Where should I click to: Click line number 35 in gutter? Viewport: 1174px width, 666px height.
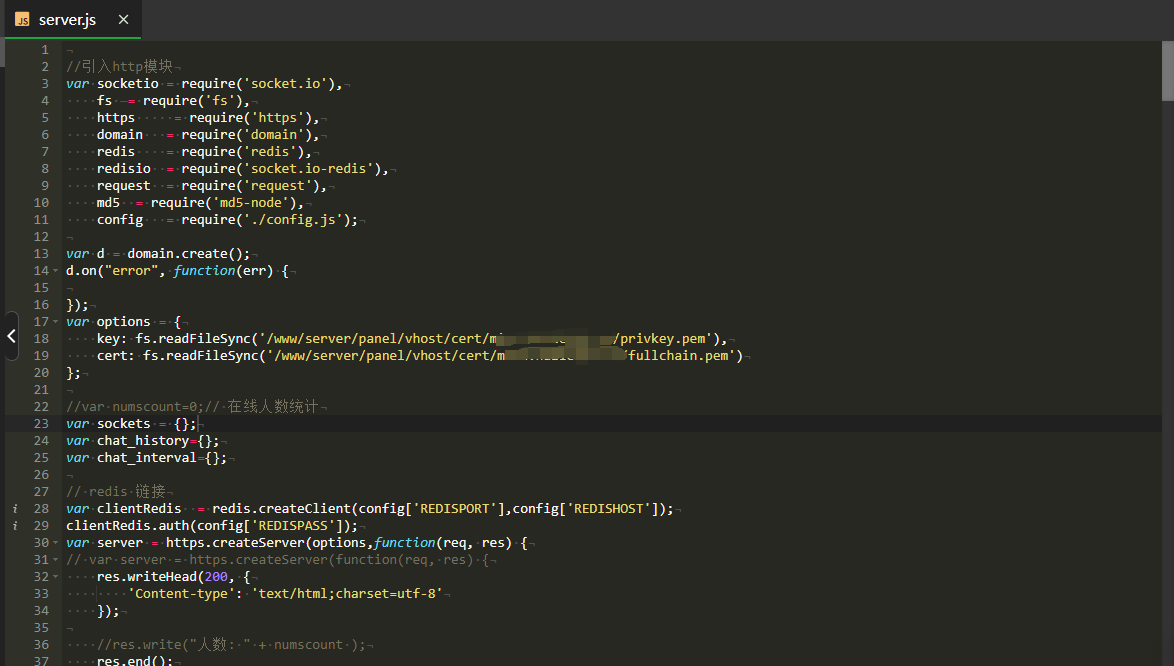pos(41,628)
